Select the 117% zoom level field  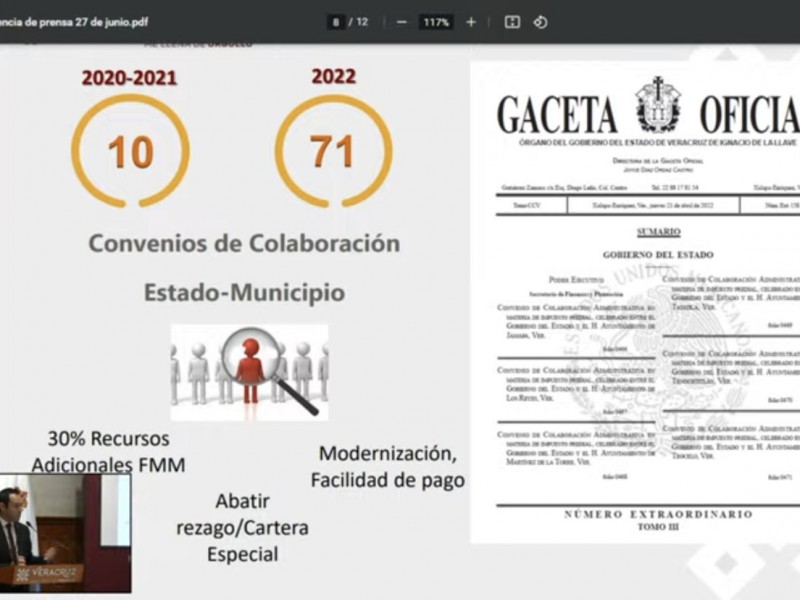[436, 22]
